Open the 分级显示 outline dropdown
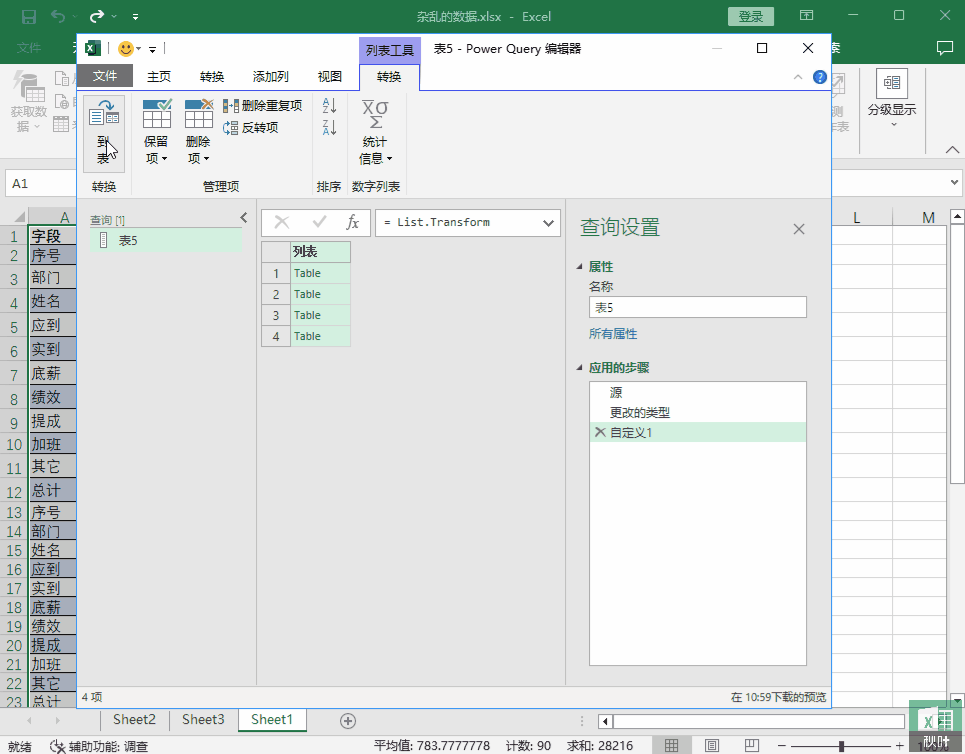Screen dimensions: 965x754 (892, 98)
